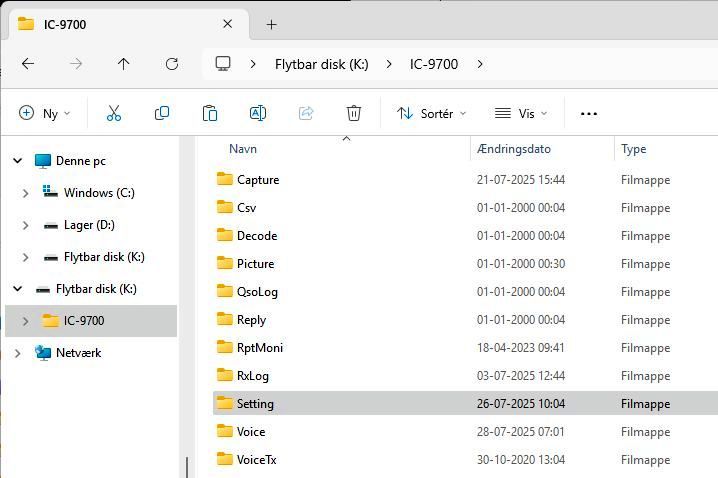Click the VoiceTx folder icon

(224, 459)
